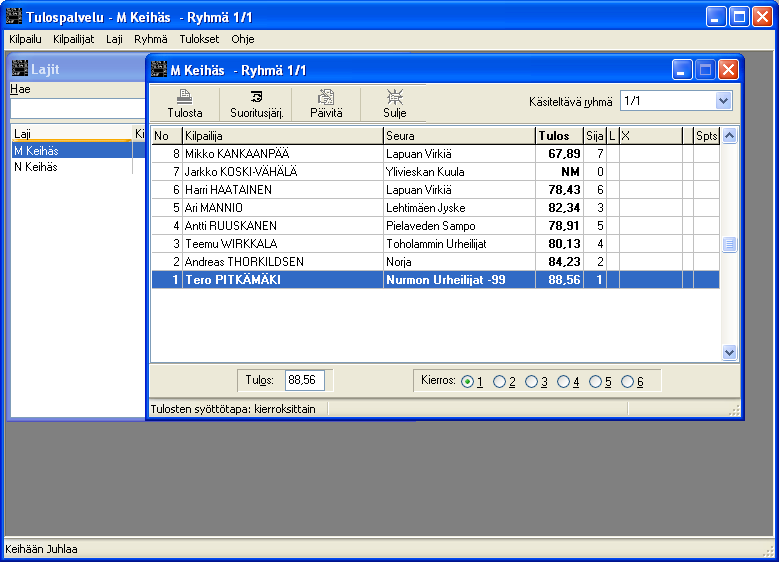The width and height of the screenshot is (779, 562).
Task: Select Kierros round 4 radio button
Action: [x=563, y=382]
